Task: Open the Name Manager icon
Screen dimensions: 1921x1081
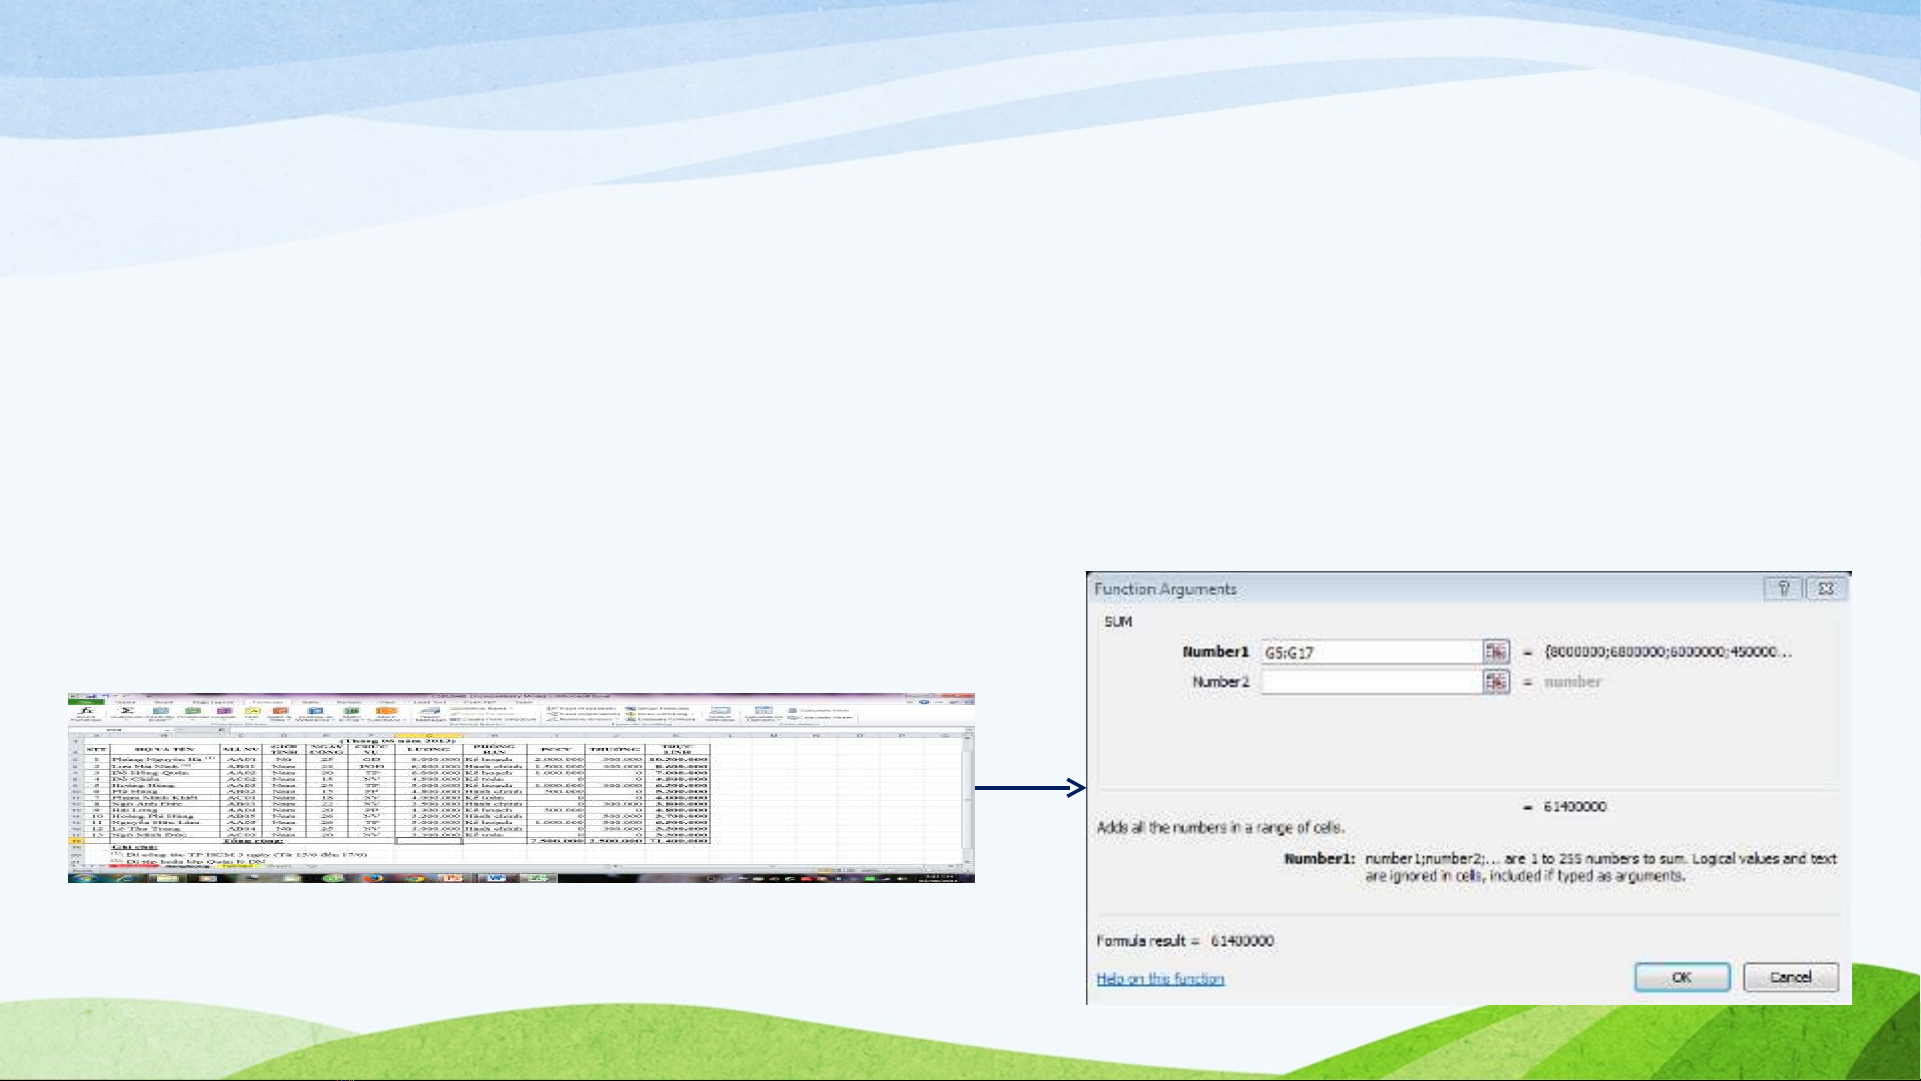Action: click(431, 711)
